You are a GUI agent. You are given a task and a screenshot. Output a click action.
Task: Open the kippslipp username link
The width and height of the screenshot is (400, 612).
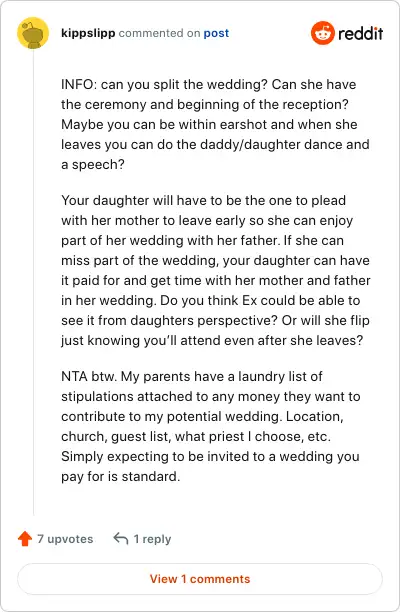tap(88, 33)
